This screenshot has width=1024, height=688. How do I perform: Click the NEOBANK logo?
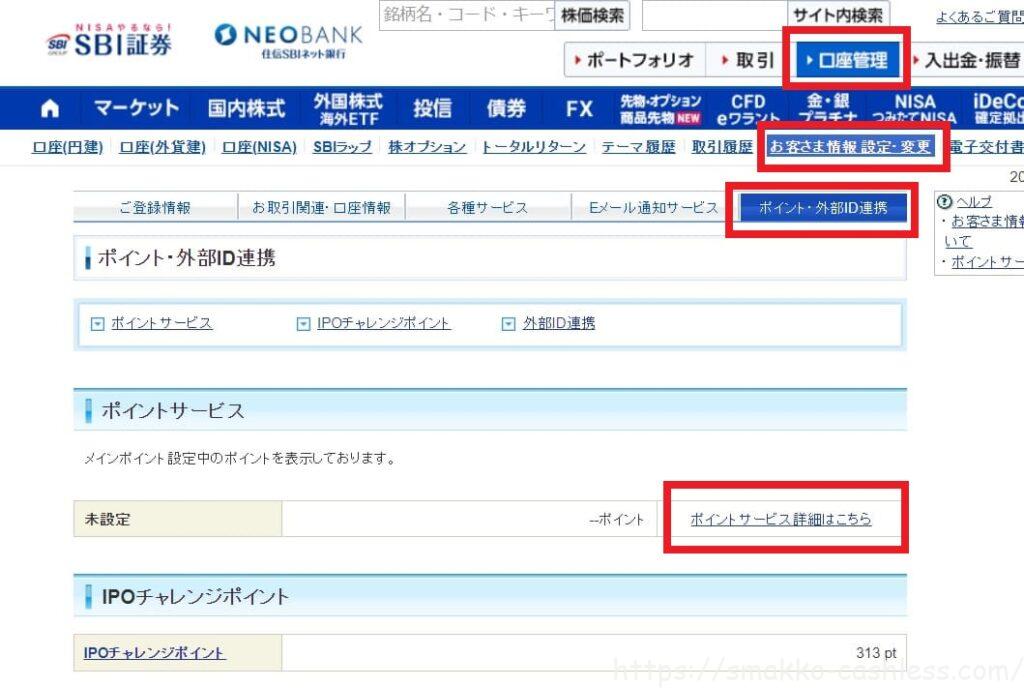(x=289, y=40)
